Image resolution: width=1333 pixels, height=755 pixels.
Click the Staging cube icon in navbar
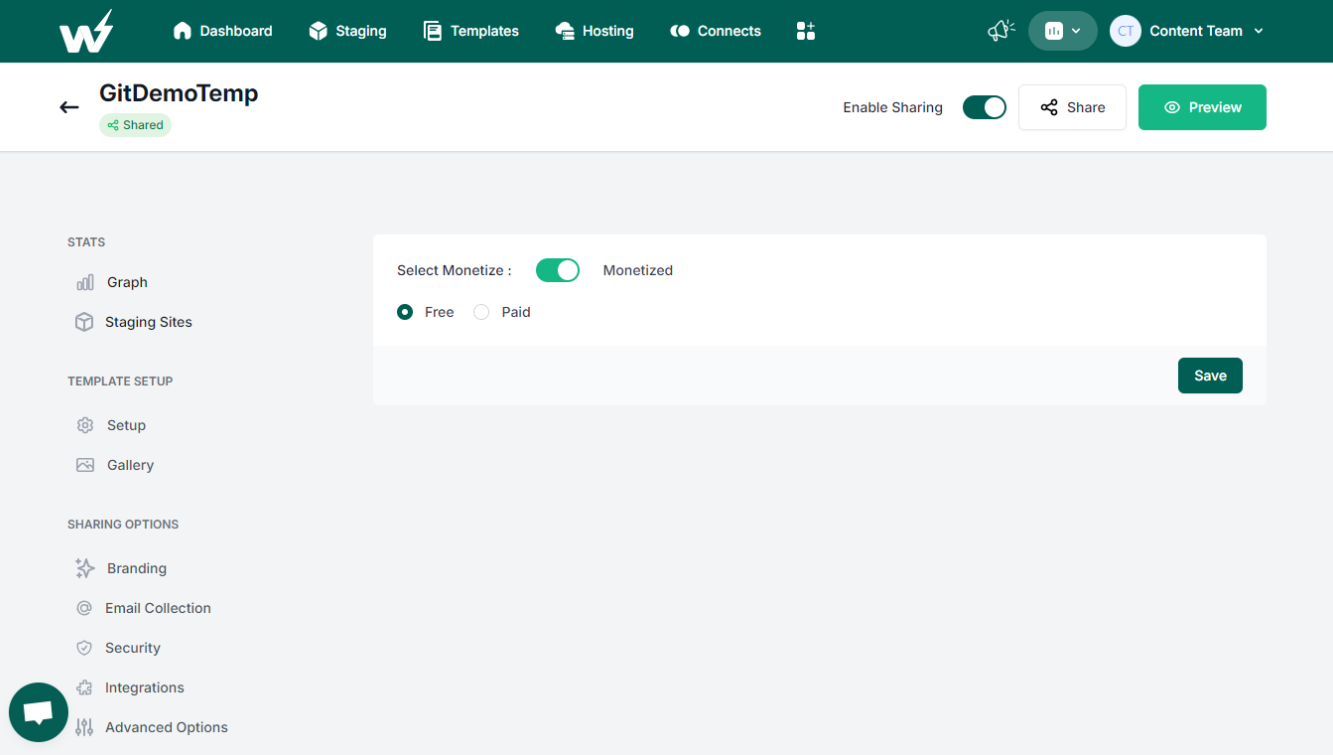[318, 31]
